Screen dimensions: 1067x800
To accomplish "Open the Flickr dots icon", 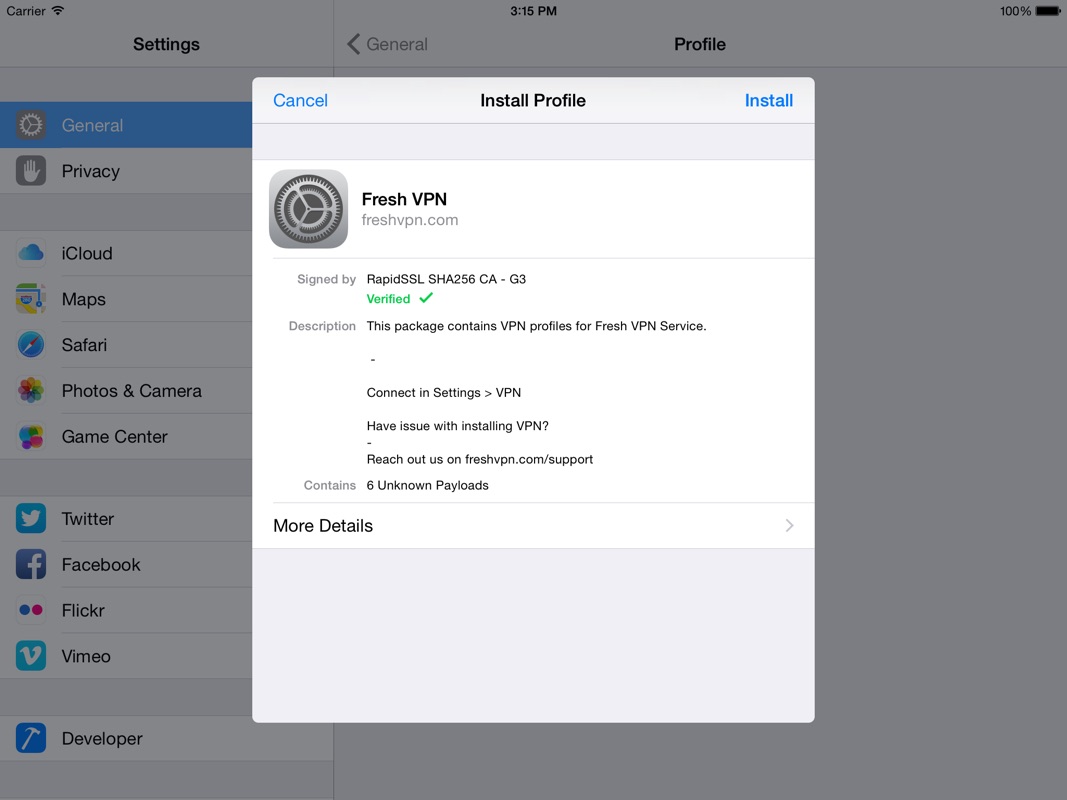I will pyautogui.click(x=31, y=610).
